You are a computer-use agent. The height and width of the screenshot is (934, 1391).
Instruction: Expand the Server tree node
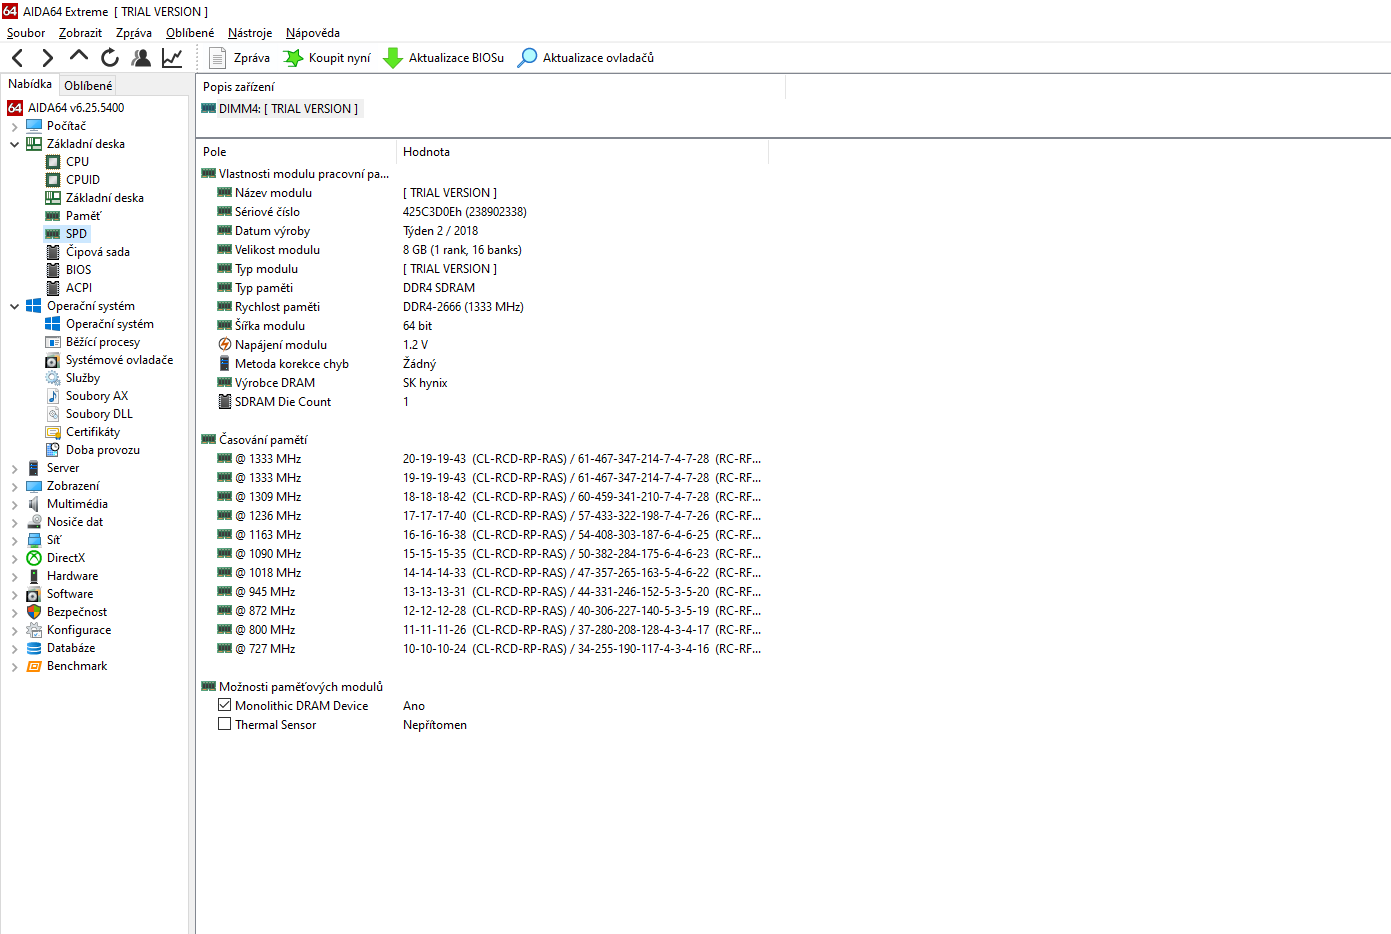[14, 468]
